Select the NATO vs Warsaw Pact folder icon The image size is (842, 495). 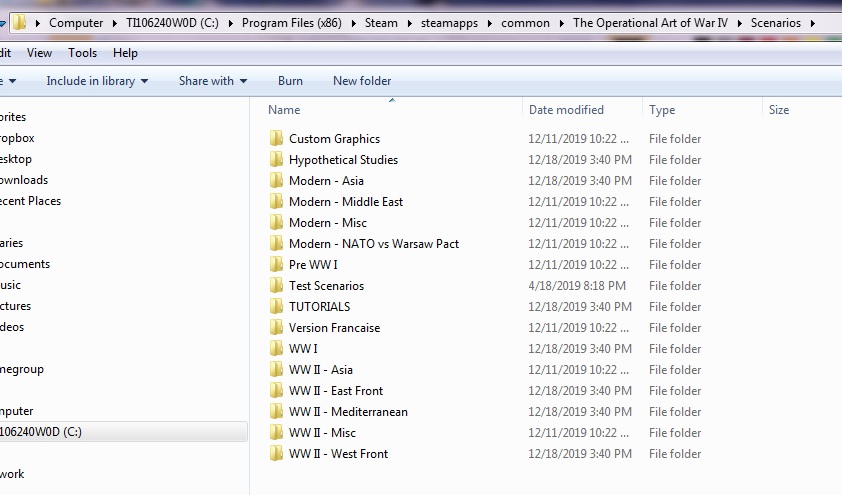point(276,243)
